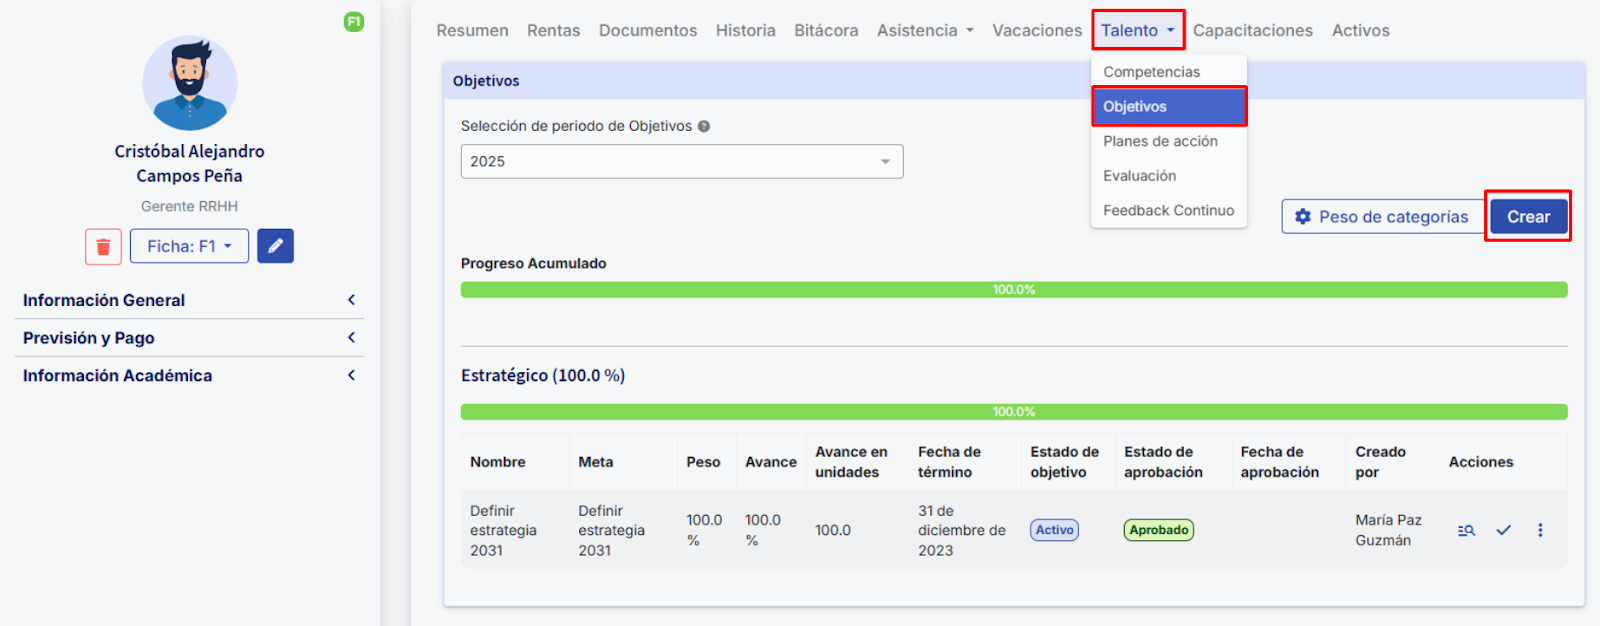The image size is (1600, 626).
Task: Click help icon beside Selección de periodo
Action: (704, 126)
